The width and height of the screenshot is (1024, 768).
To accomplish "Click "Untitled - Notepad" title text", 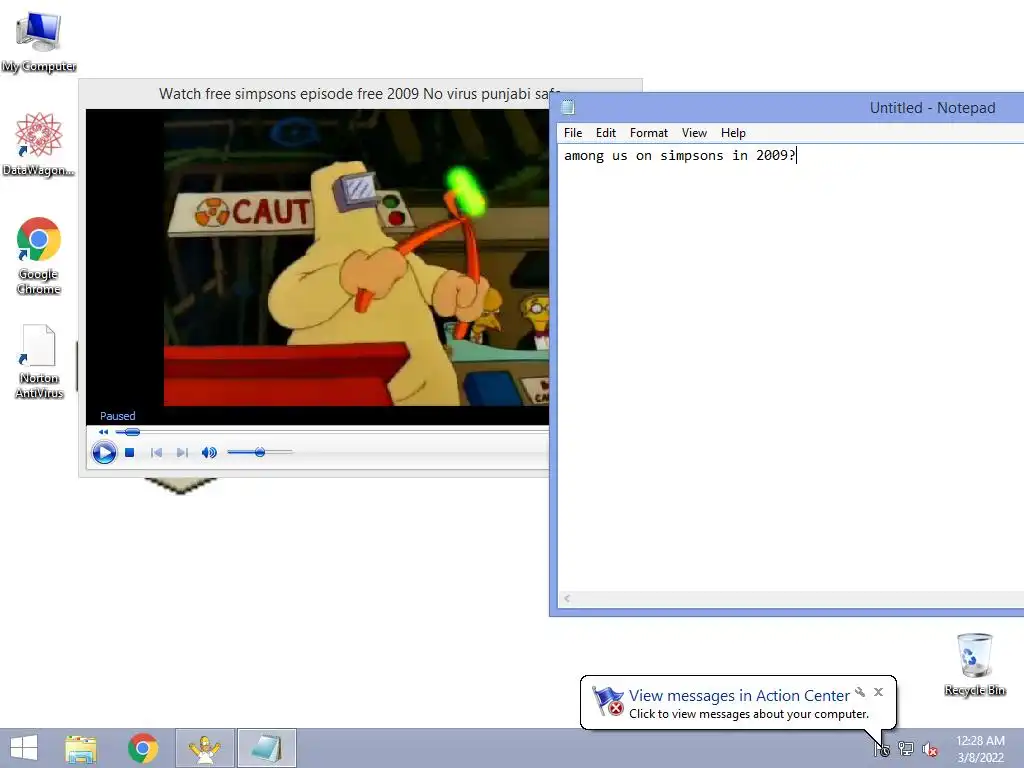I will (932, 108).
